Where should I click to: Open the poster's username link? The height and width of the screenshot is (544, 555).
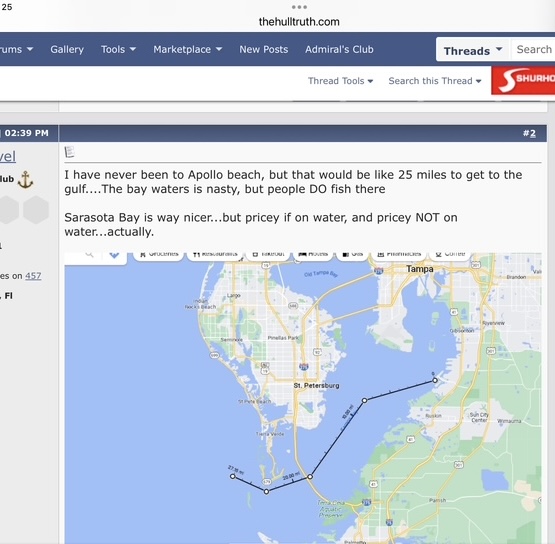tap(7, 156)
